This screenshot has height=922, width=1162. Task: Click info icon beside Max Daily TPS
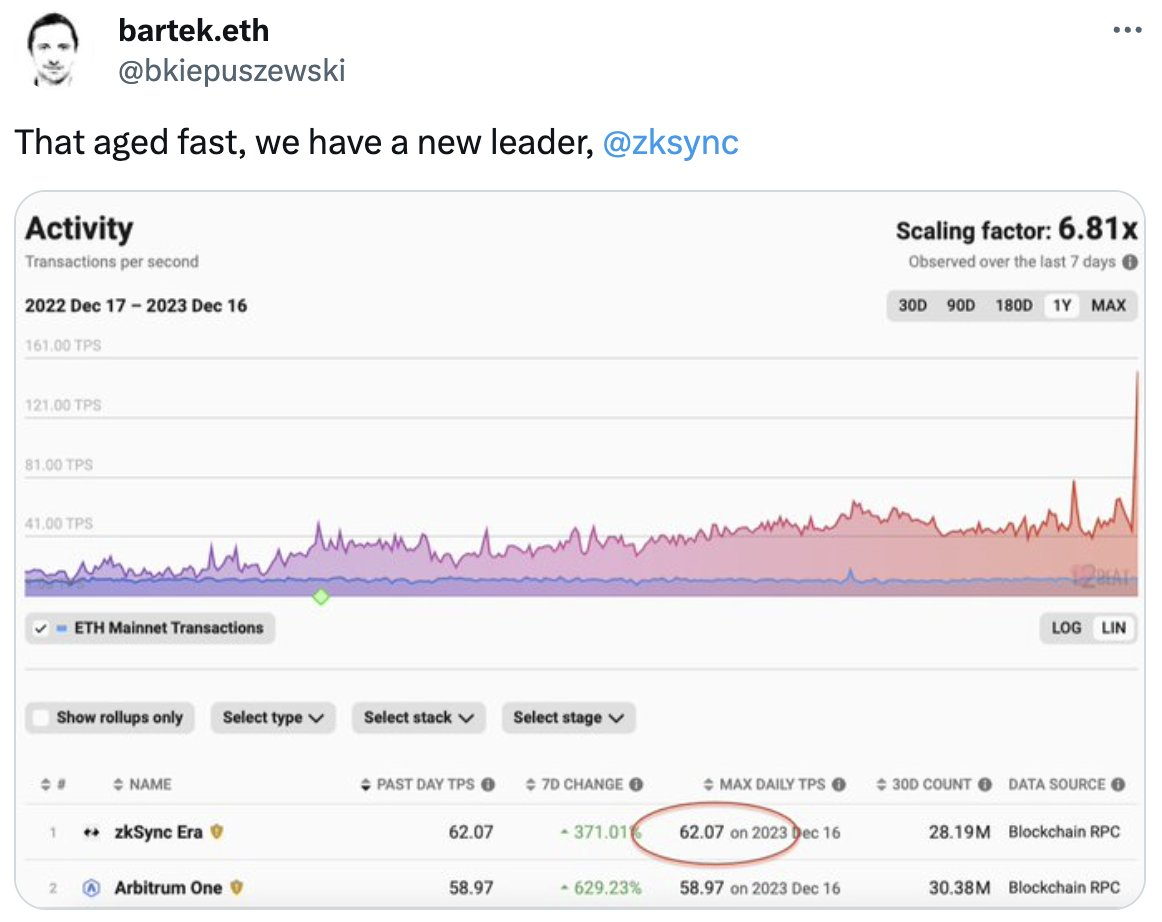839,785
